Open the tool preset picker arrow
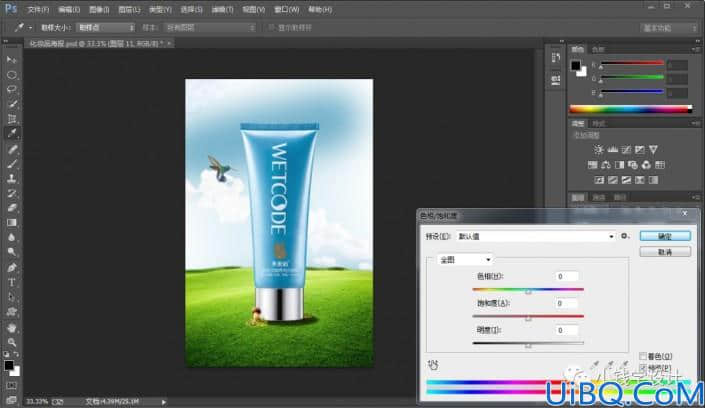705x408 pixels. (x=30, y=28)
